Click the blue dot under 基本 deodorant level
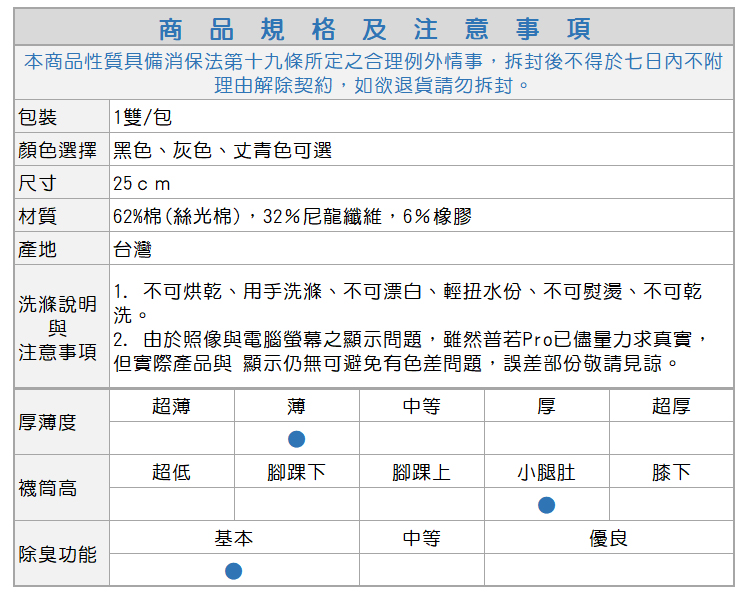750x596 pixels. pos(233,571)
